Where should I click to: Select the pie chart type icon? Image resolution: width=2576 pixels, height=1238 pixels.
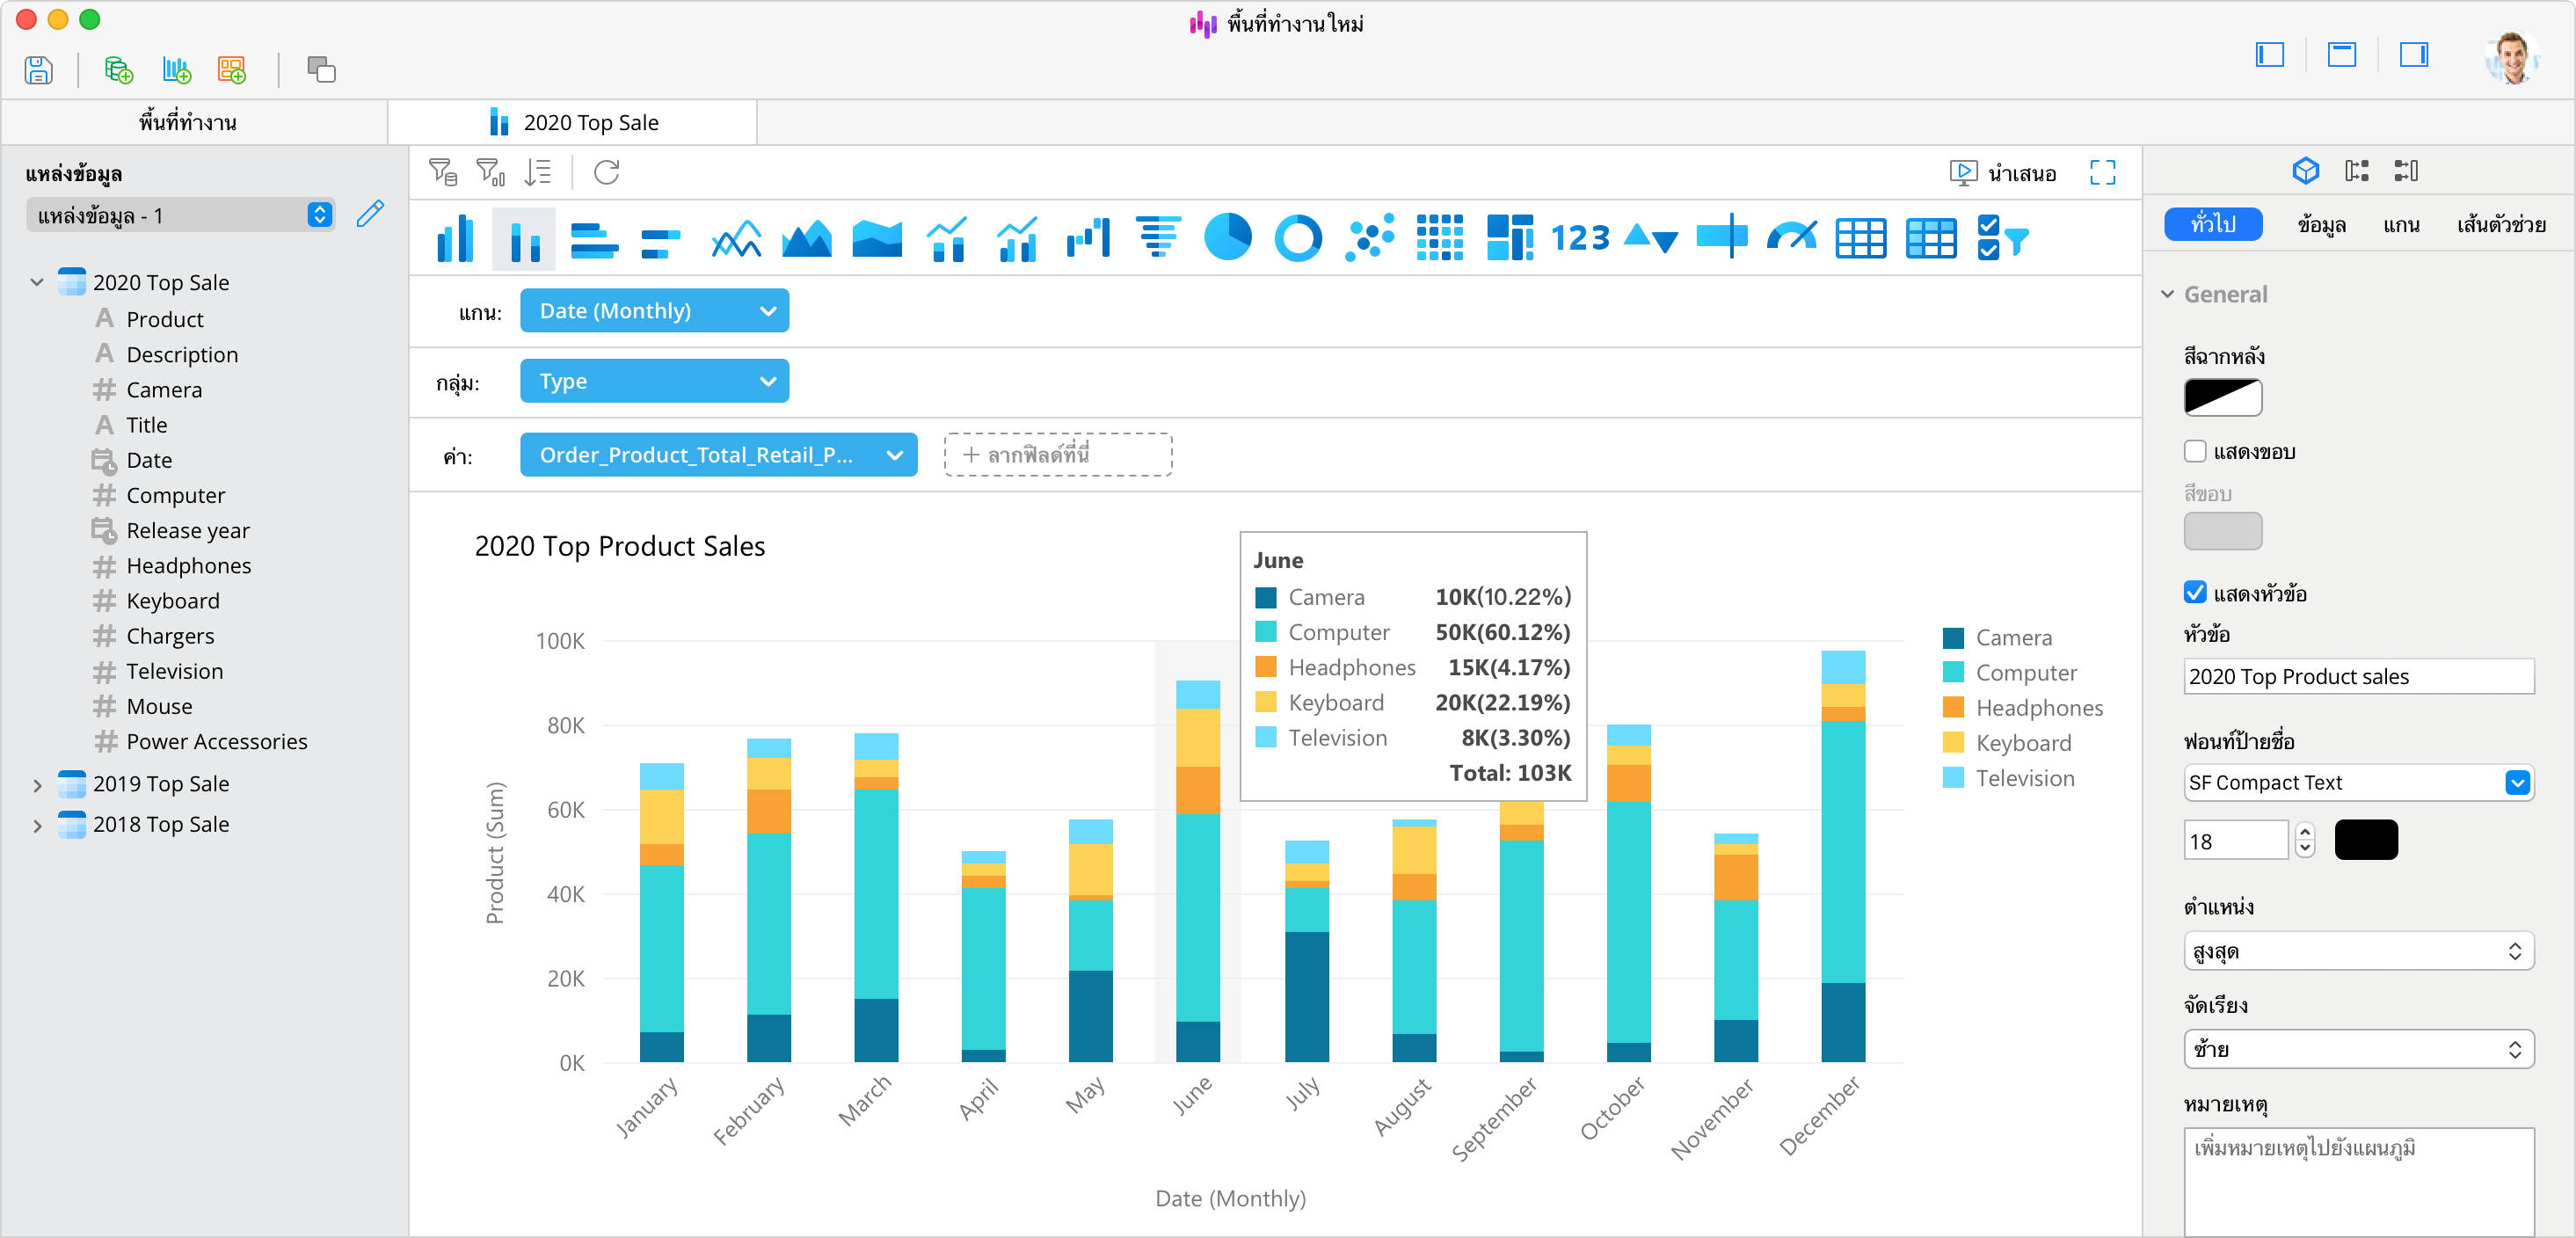click(x=1227, y=238)
